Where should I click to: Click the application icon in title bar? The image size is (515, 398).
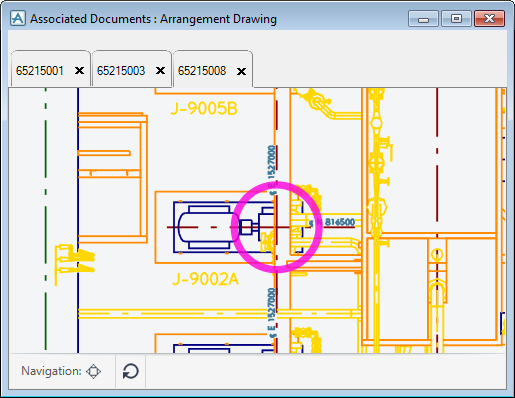coord(18,18)
